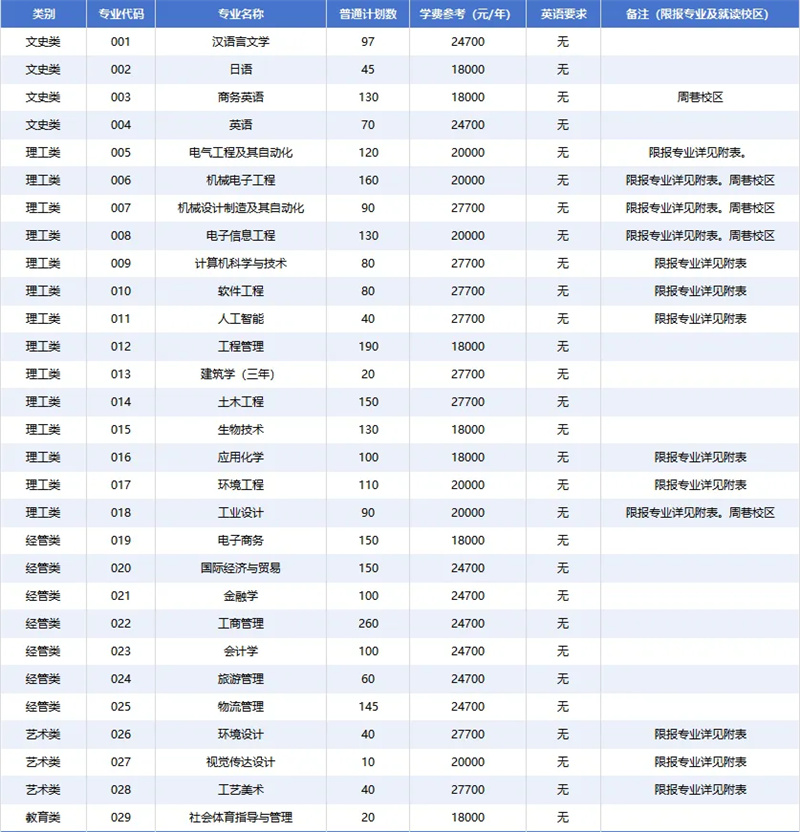Click tuition 20000 in 环境工程 row
This screenshot has width=800, height=832.
[468, 485]
